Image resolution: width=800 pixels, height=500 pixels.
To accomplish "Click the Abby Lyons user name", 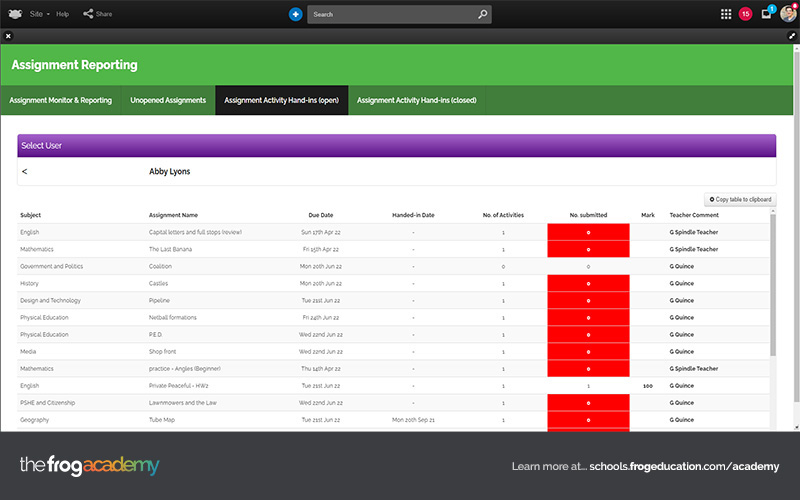I will pos(169,171).
